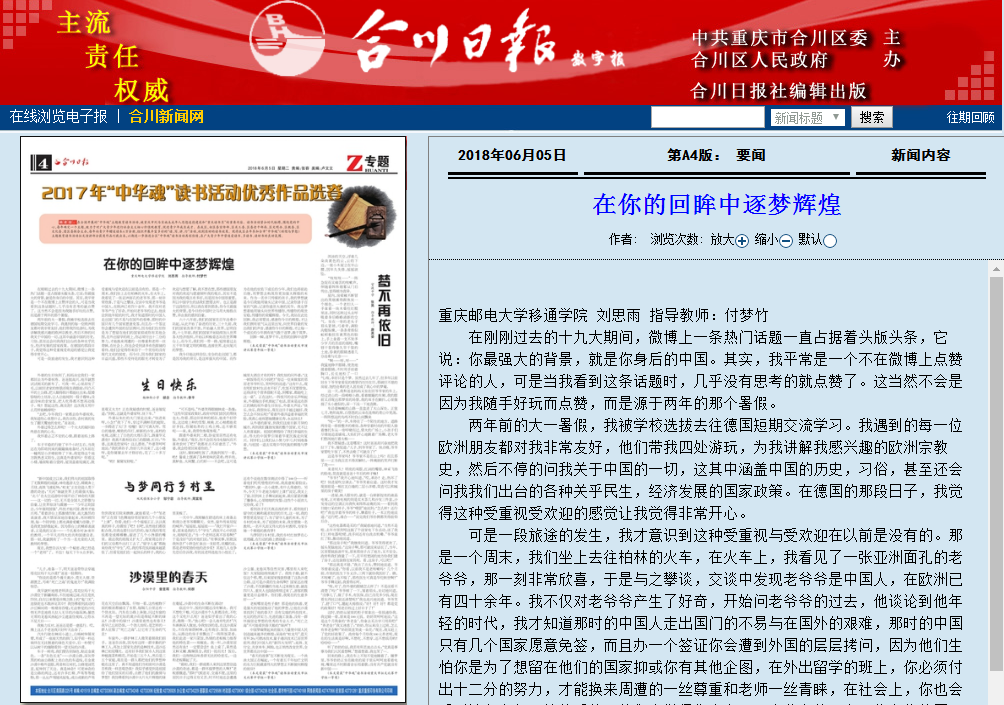Open 往期回顾 past issues
The image size is (1004, 705).
coord(970,118)
